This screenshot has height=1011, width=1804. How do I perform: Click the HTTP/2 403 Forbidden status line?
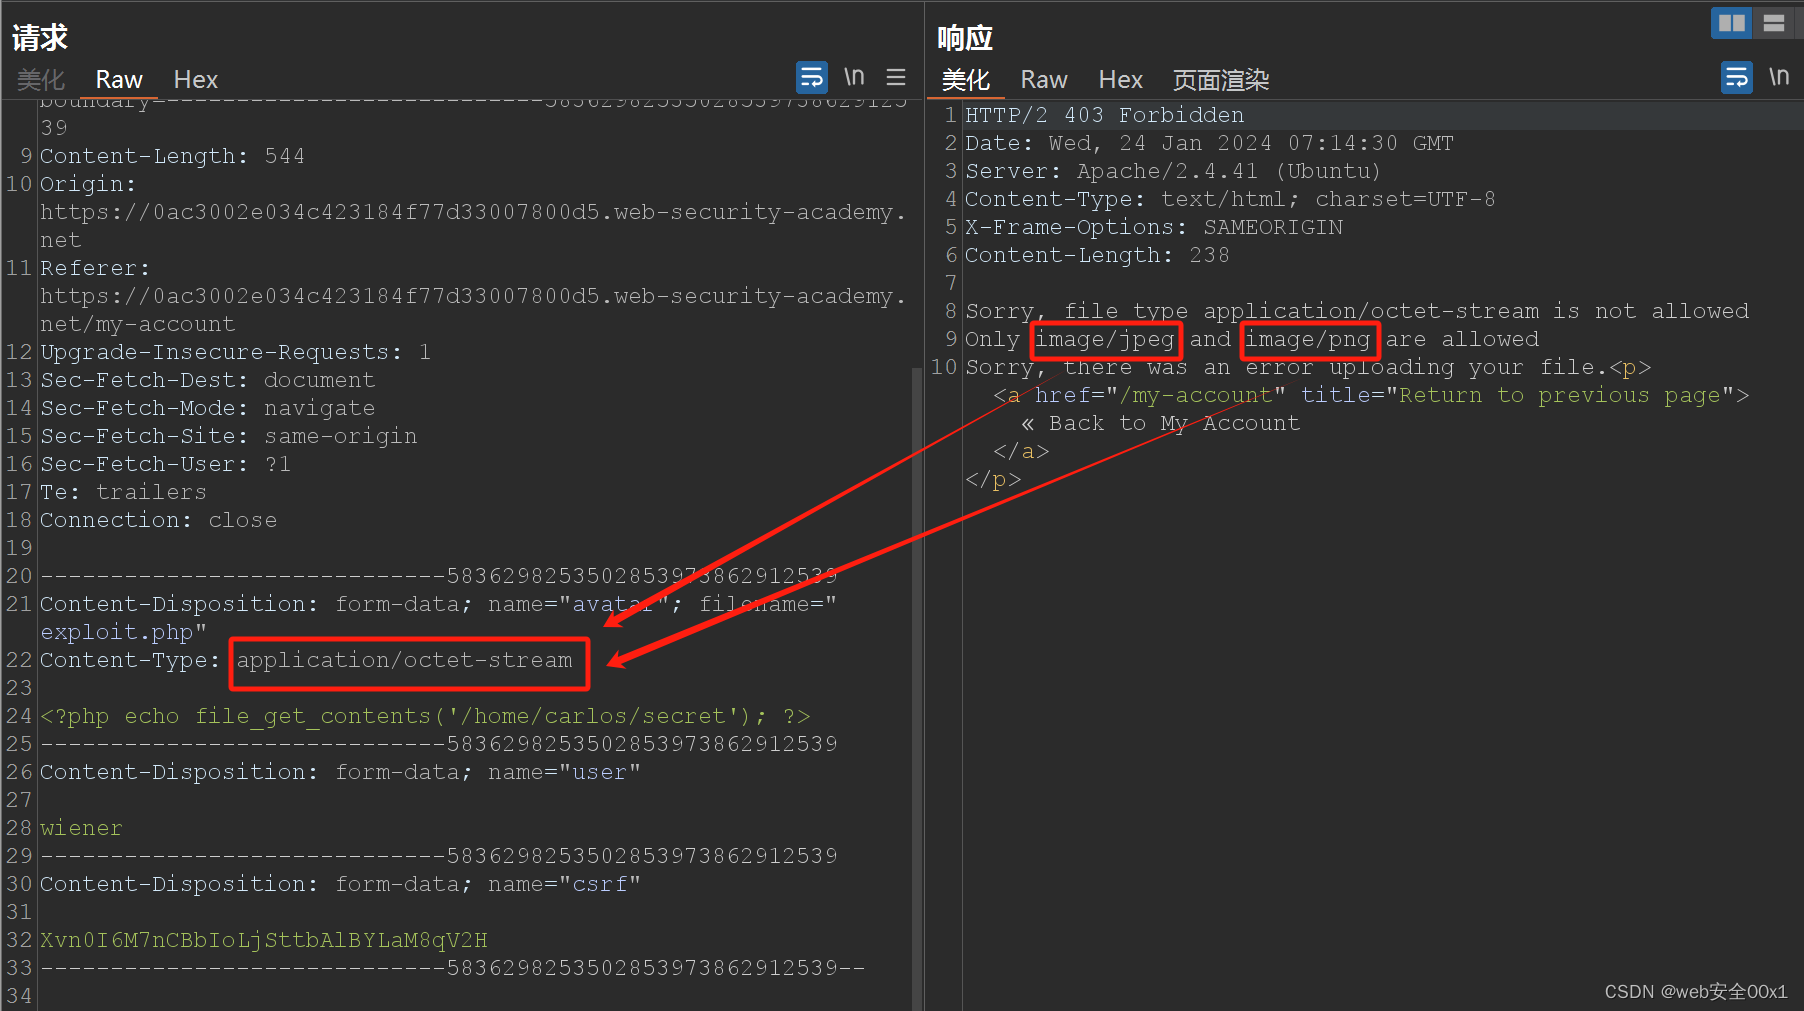(x=1104, y=115)
